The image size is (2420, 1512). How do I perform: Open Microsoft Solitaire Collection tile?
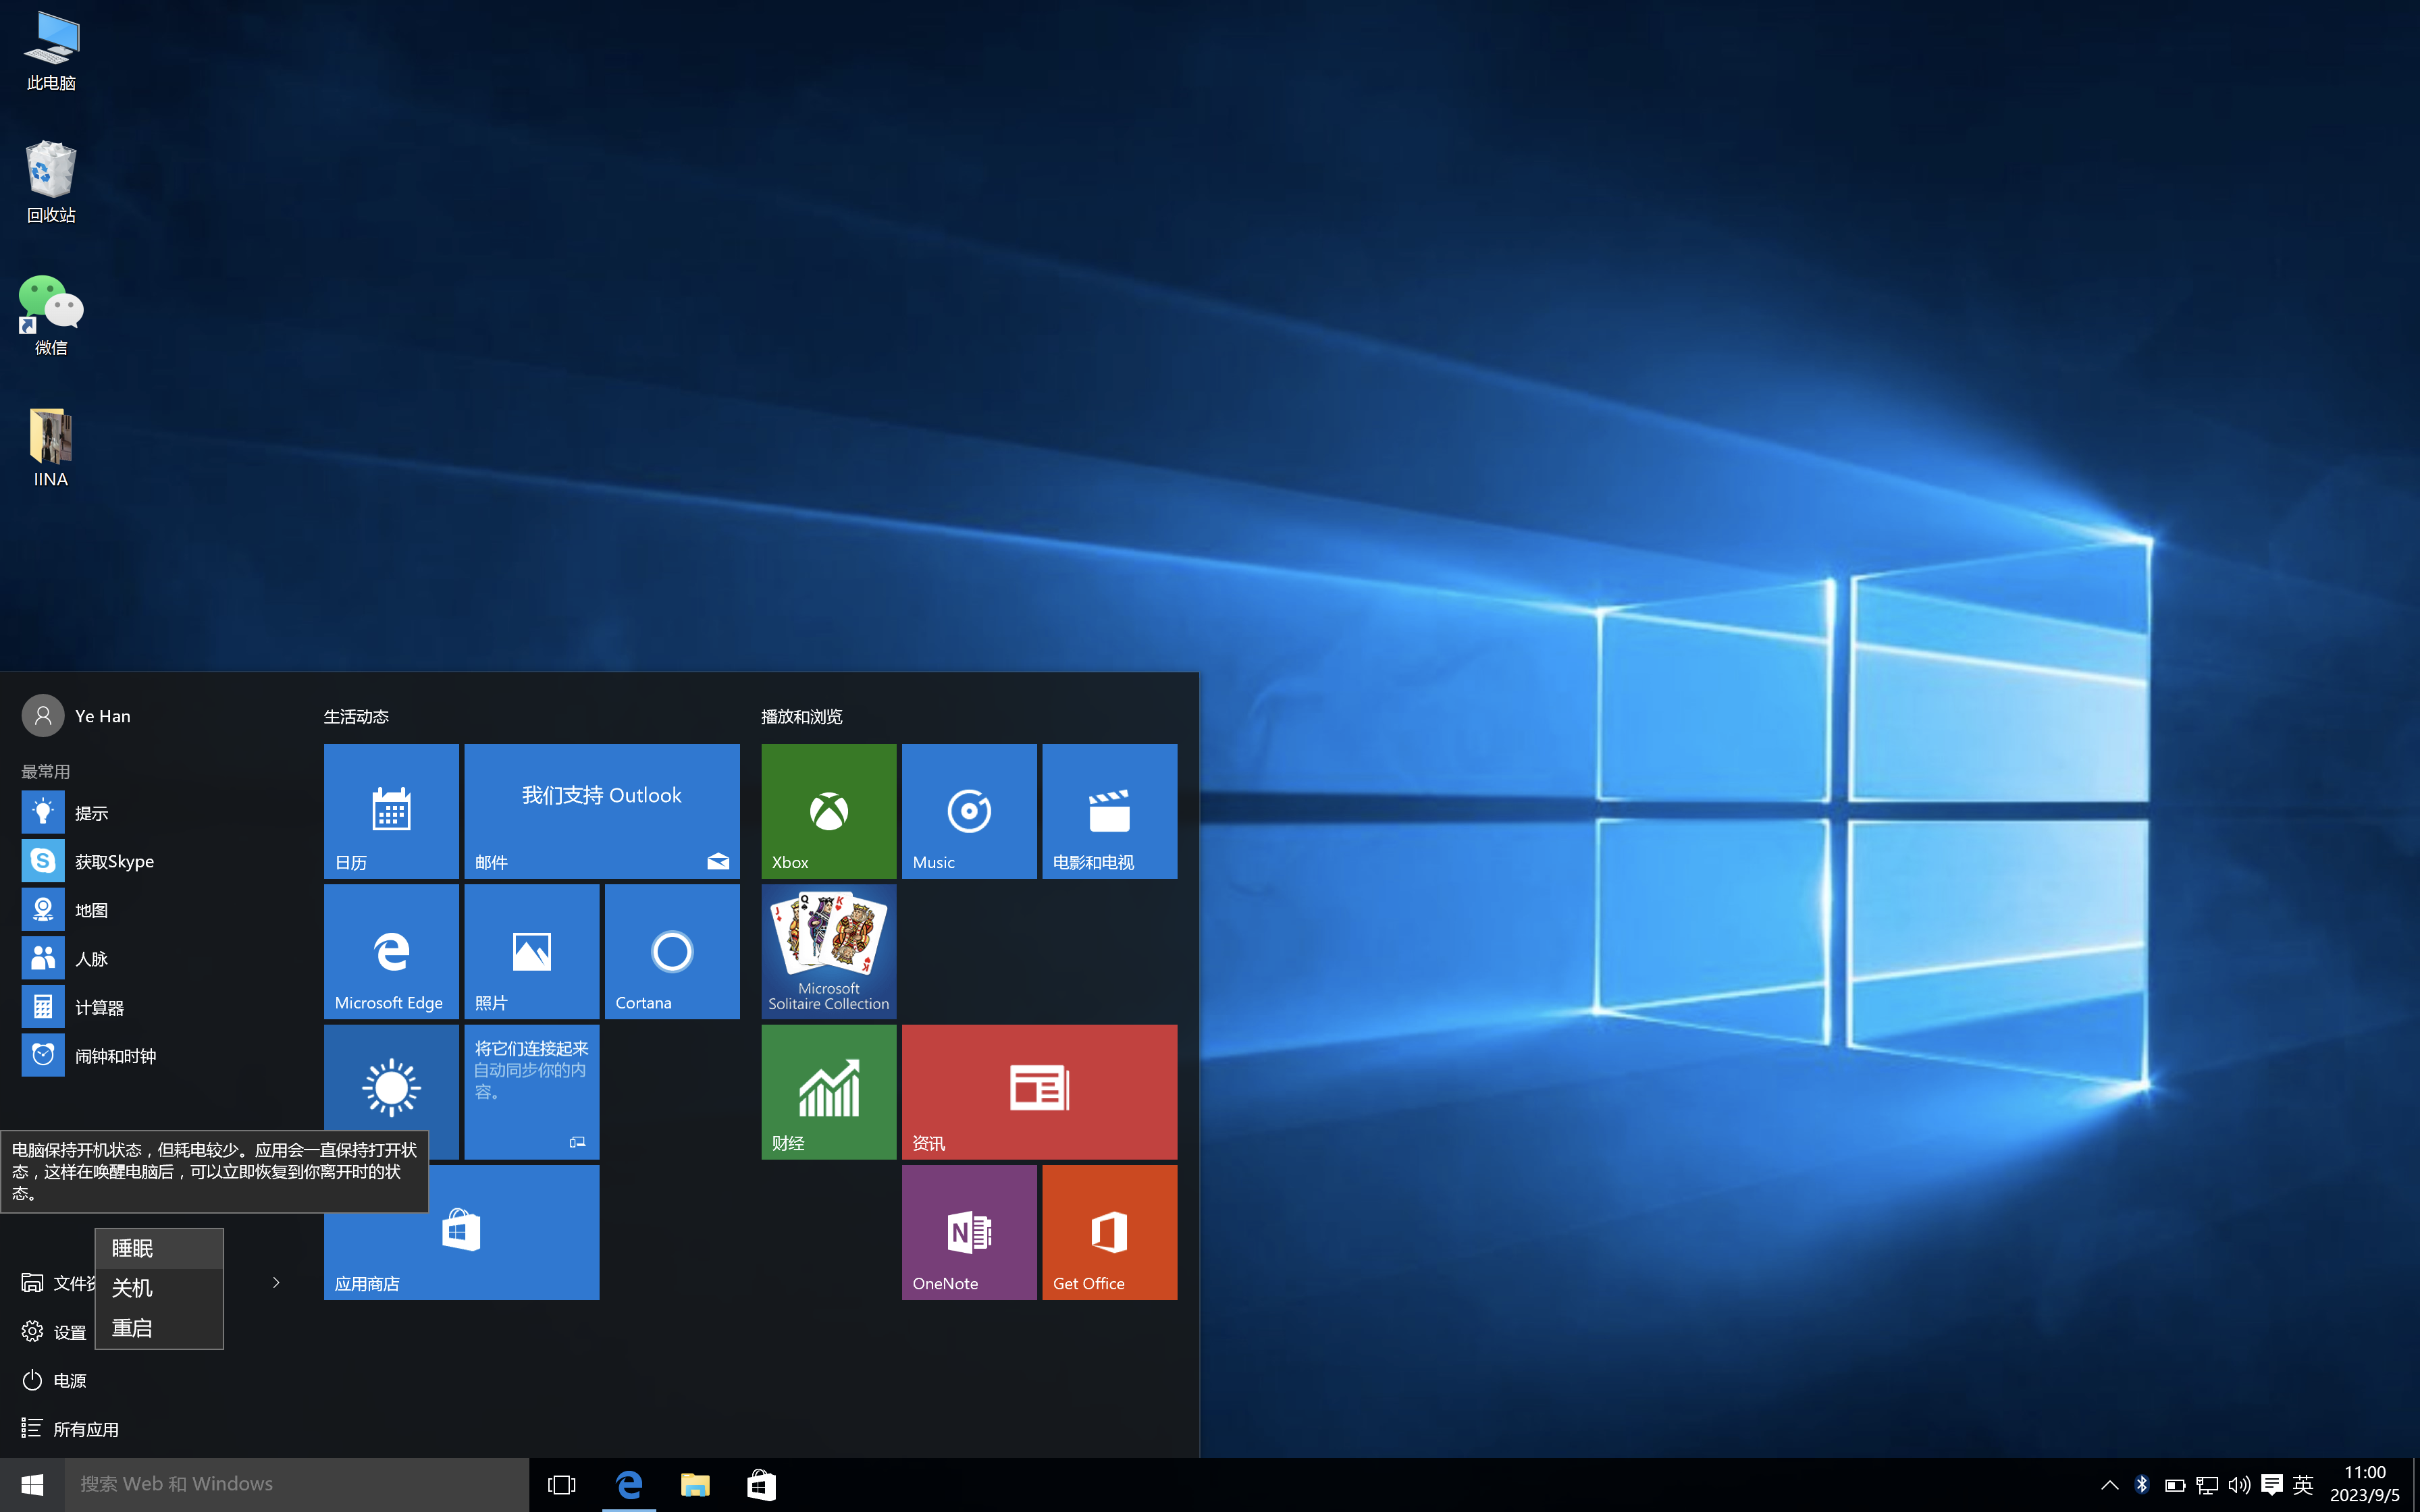tap(829, 951)
